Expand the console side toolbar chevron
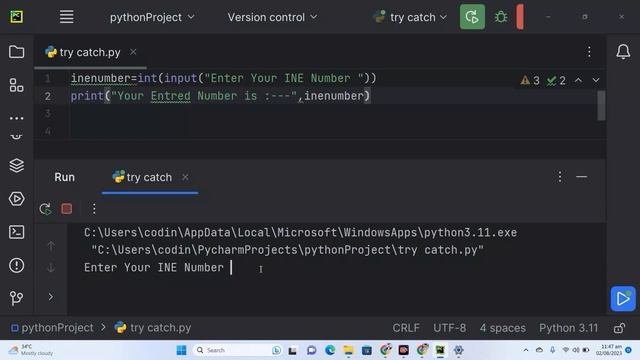The width and height of the screenshot is (640, 360). click(51, 297)
